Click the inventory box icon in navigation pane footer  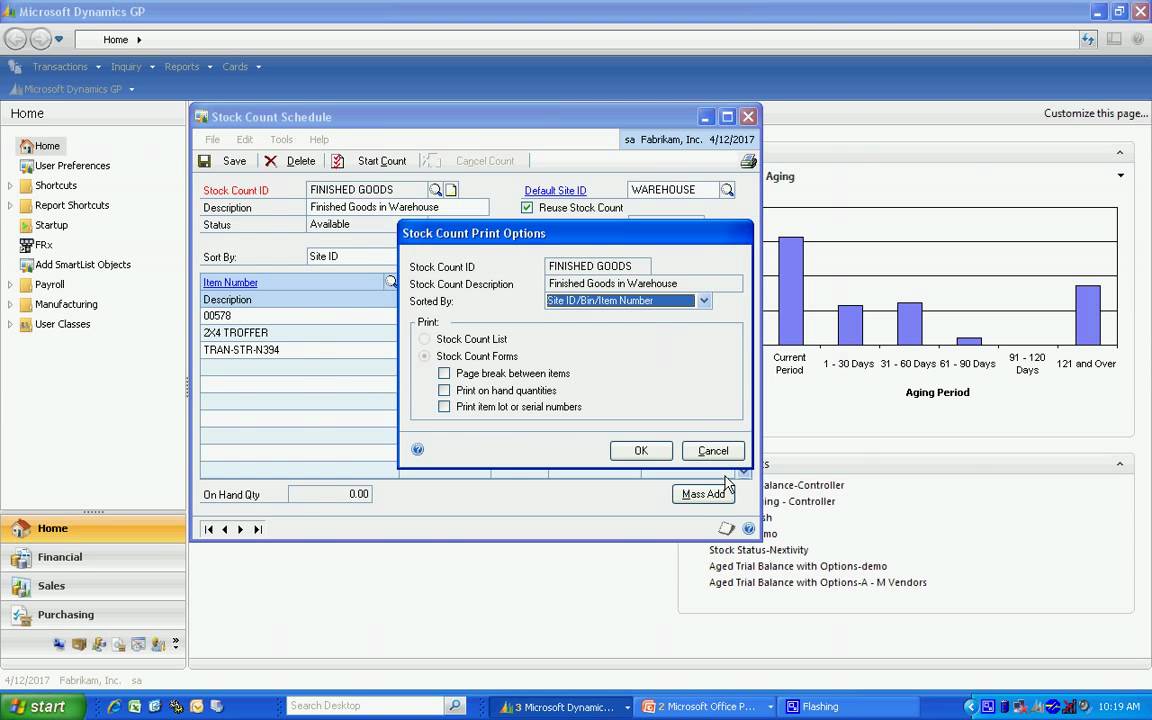[79, 644]
